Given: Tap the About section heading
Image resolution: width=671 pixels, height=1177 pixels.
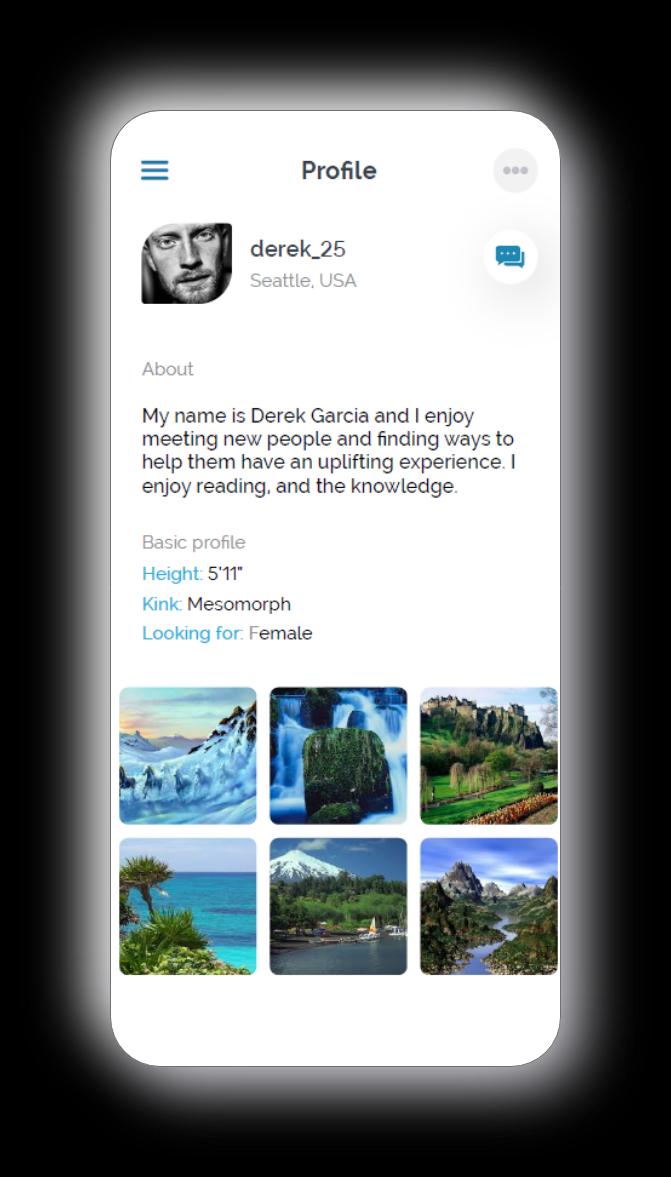Looking at the screenshot, I should 167,369.
